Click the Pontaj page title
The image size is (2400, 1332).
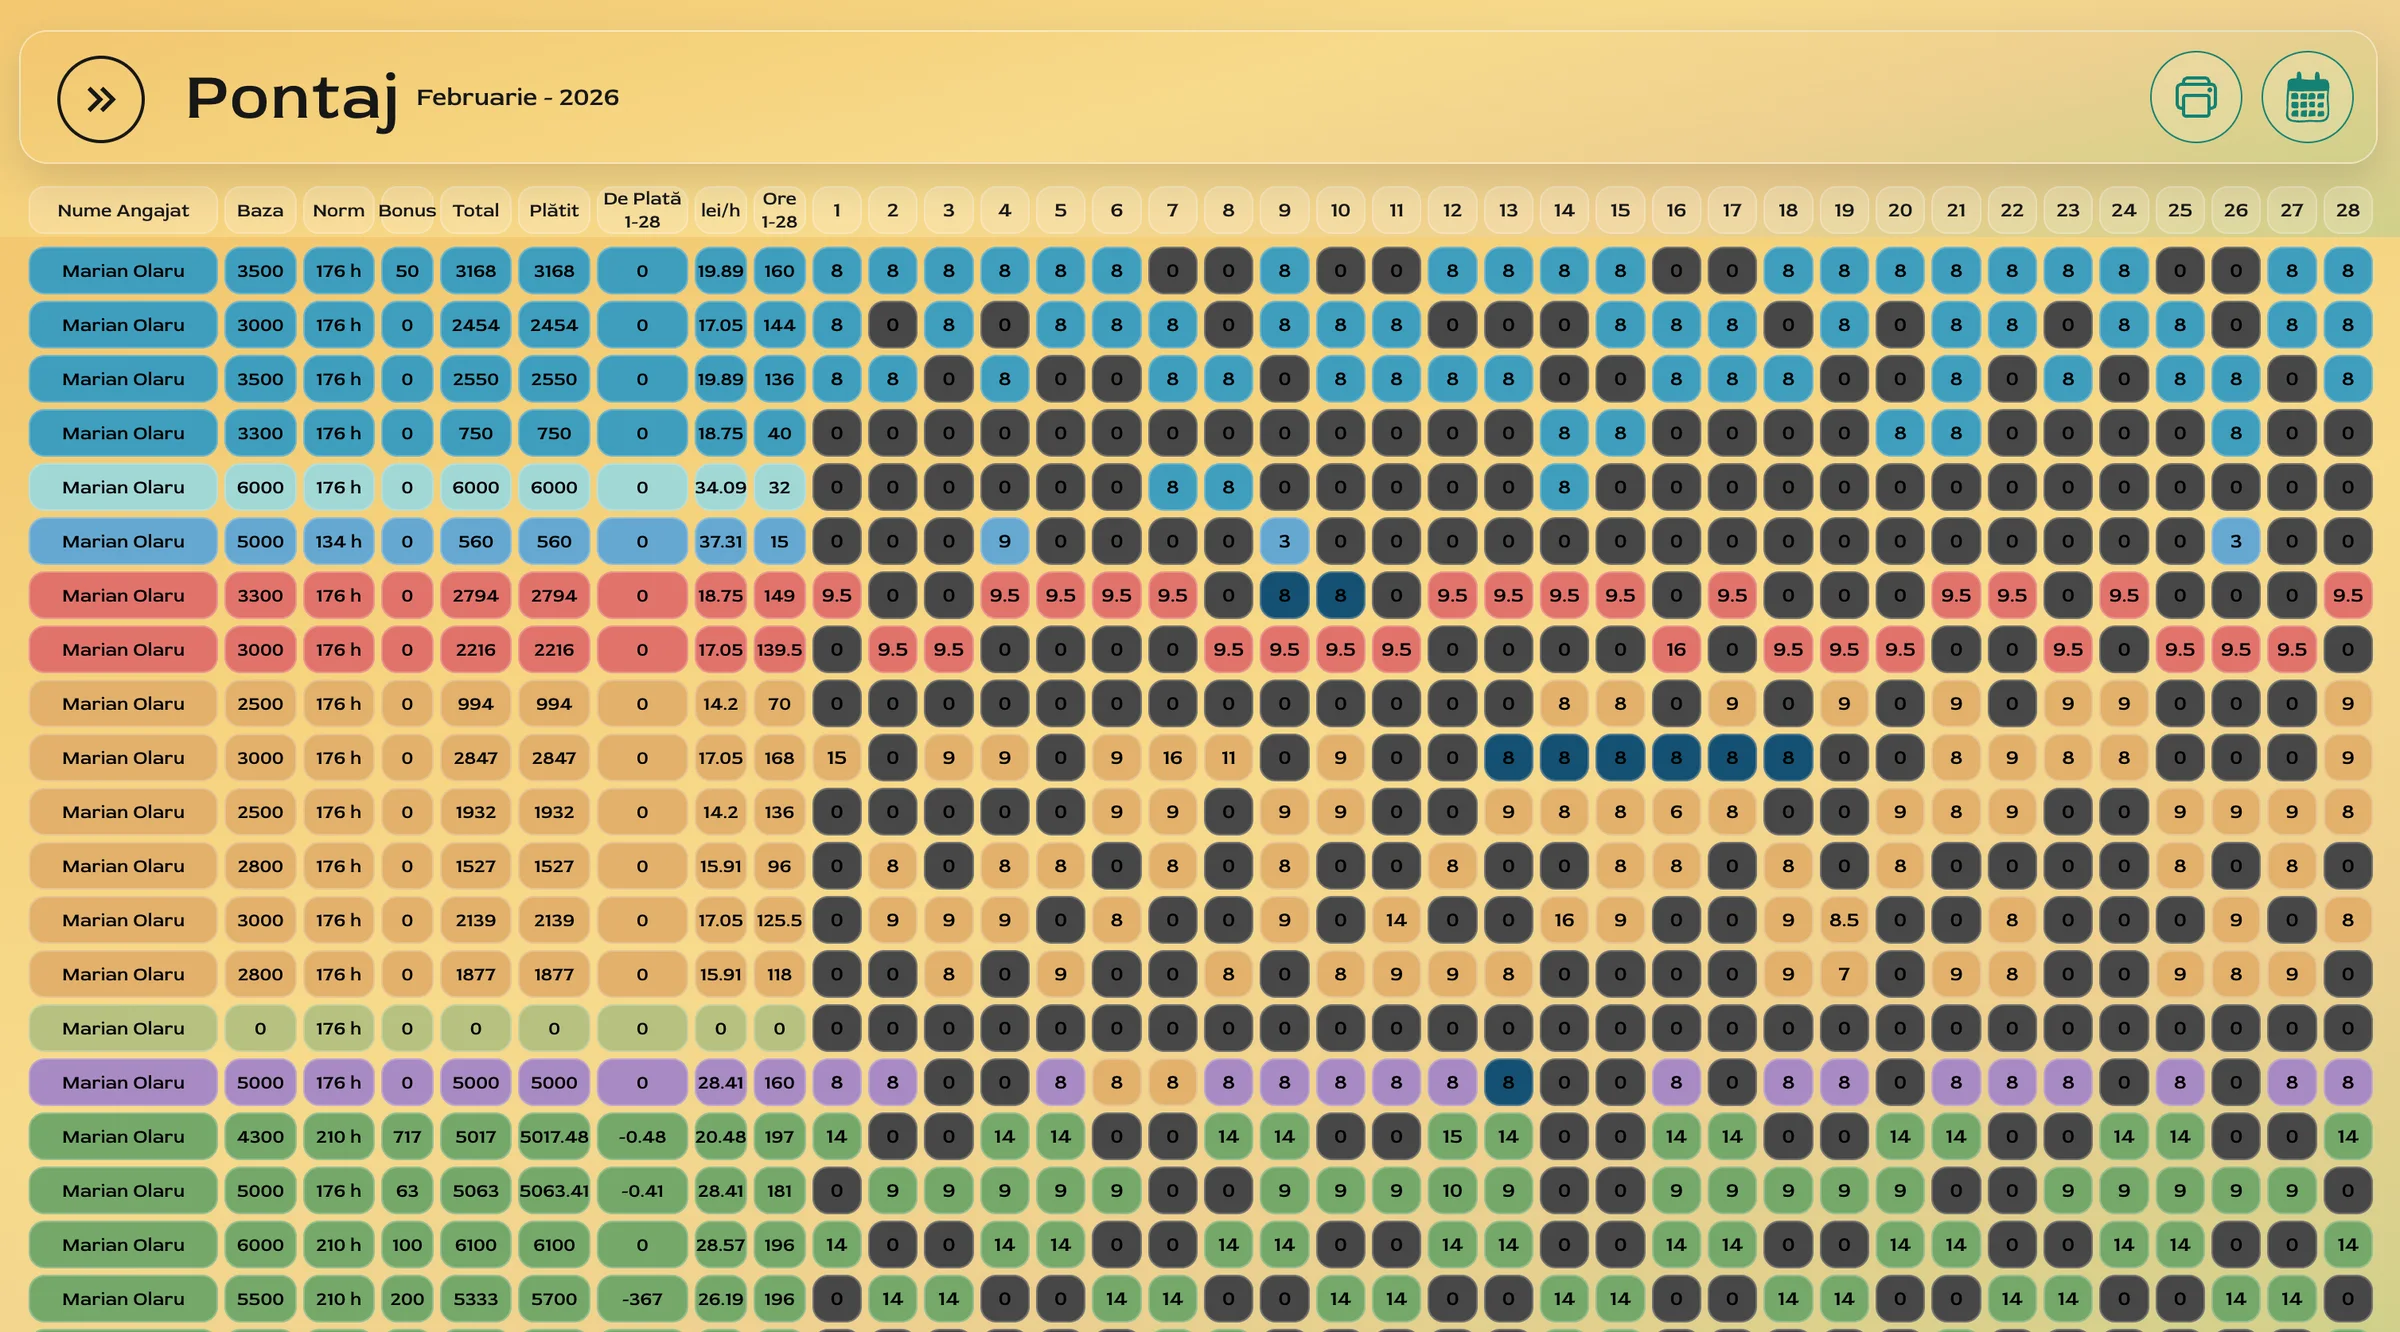291,99
